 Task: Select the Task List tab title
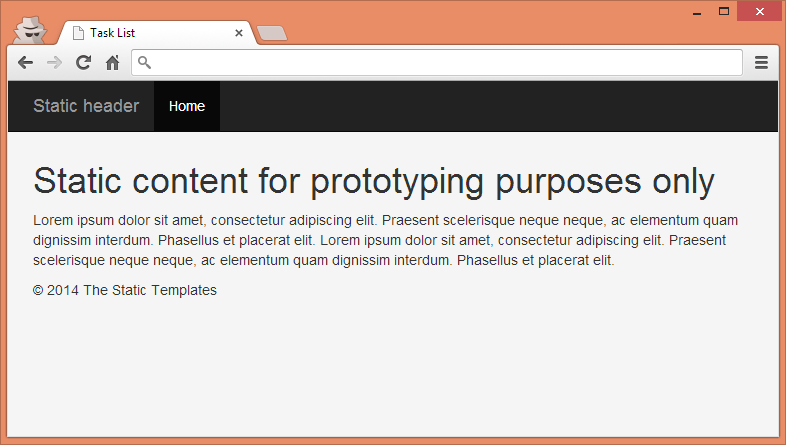[112, 33]
